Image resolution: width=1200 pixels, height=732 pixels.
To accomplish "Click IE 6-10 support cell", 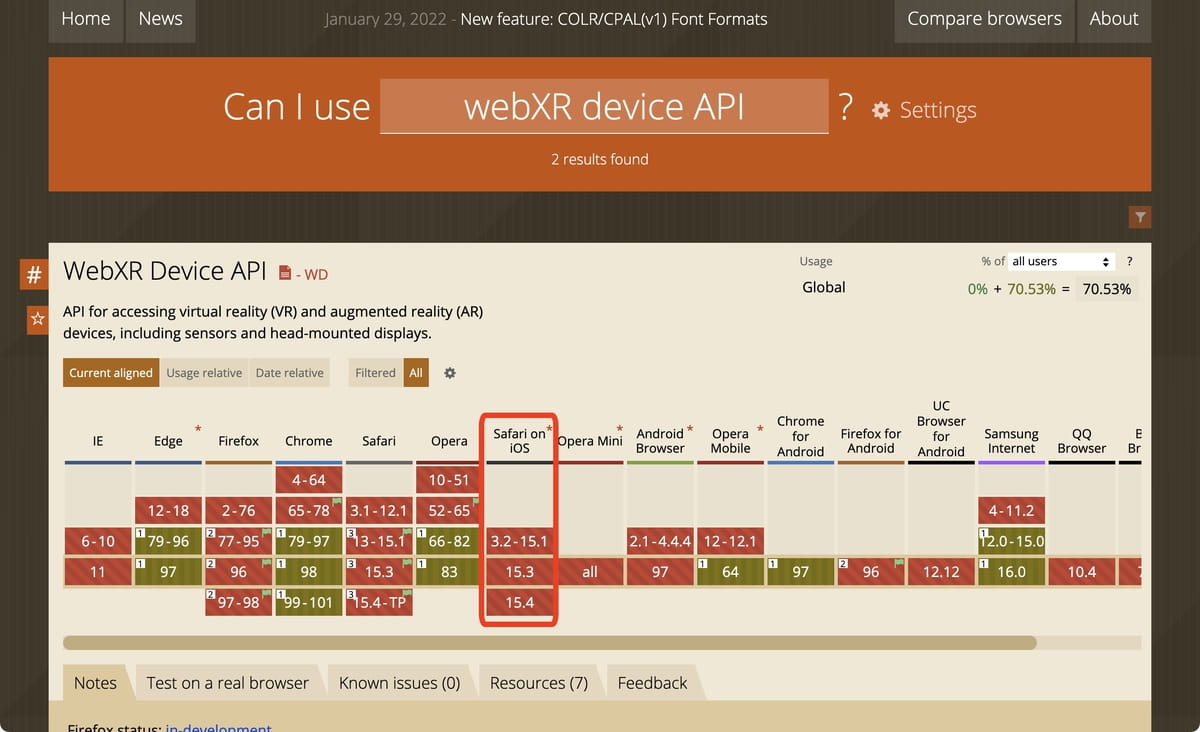I will coord(98,541).
